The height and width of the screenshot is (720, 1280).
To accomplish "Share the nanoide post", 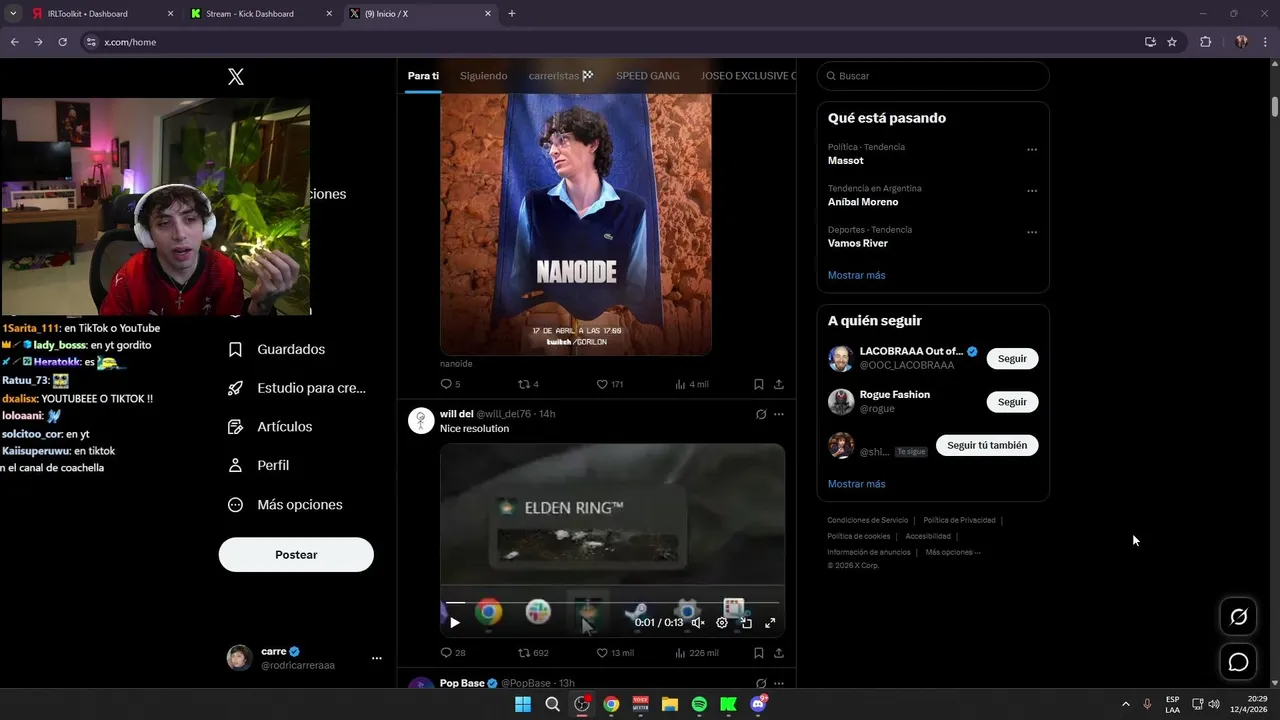I will pos(779,384).
